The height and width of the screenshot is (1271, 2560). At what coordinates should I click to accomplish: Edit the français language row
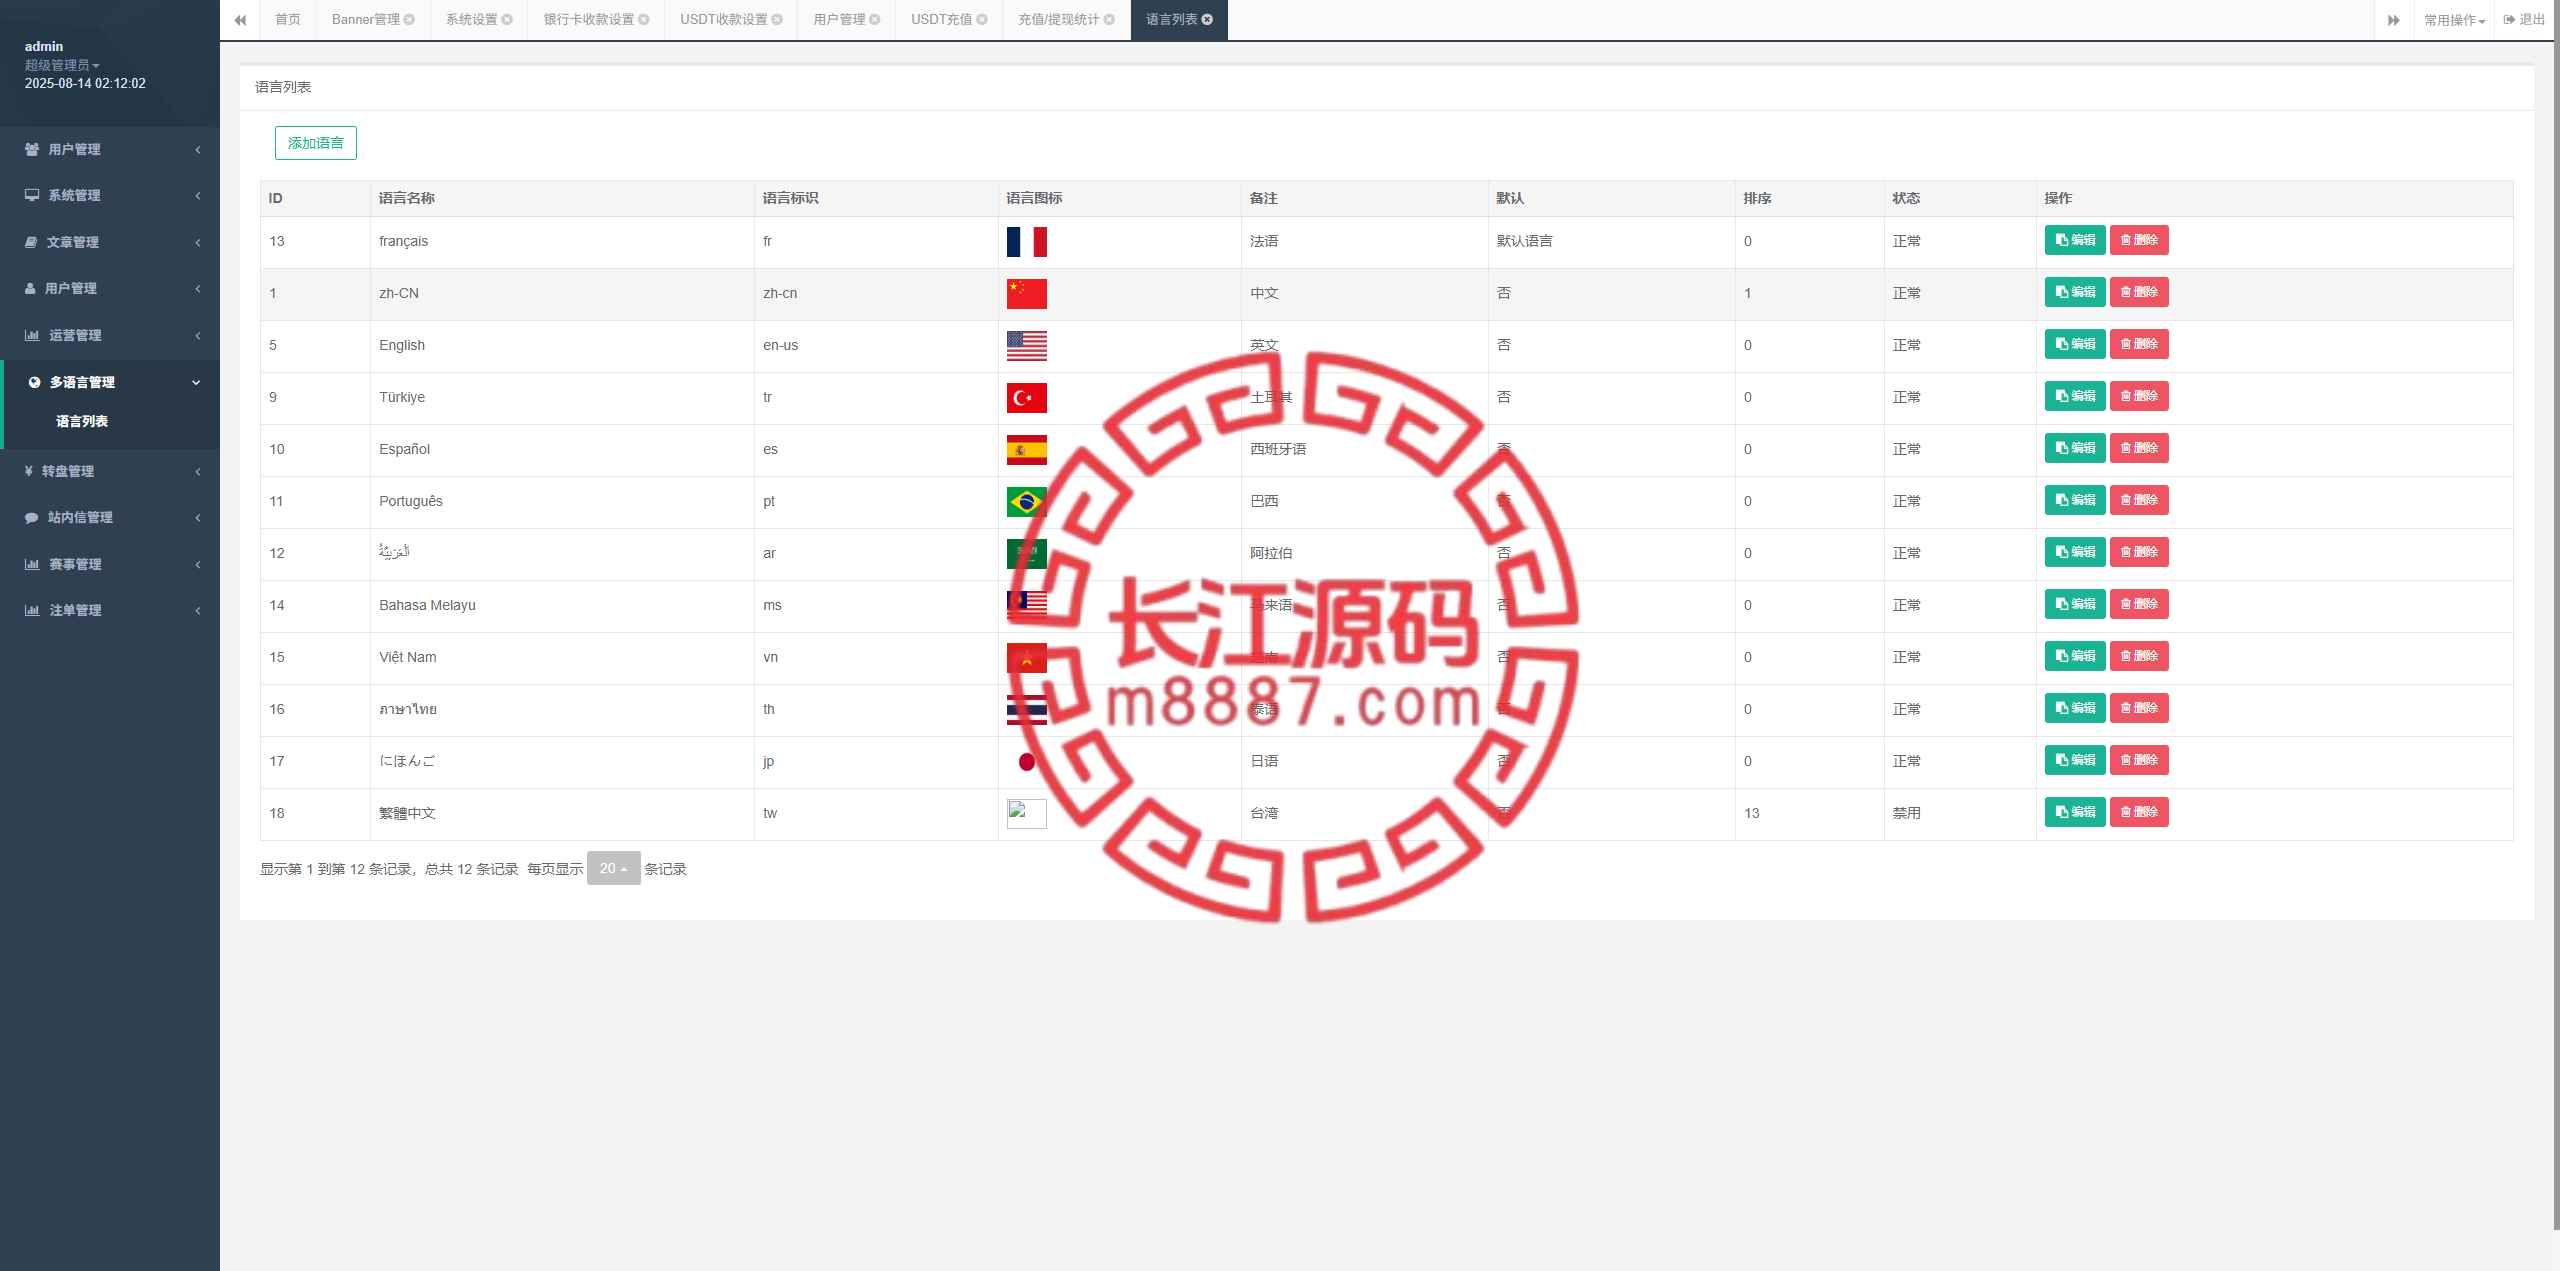coord(2075,240)
